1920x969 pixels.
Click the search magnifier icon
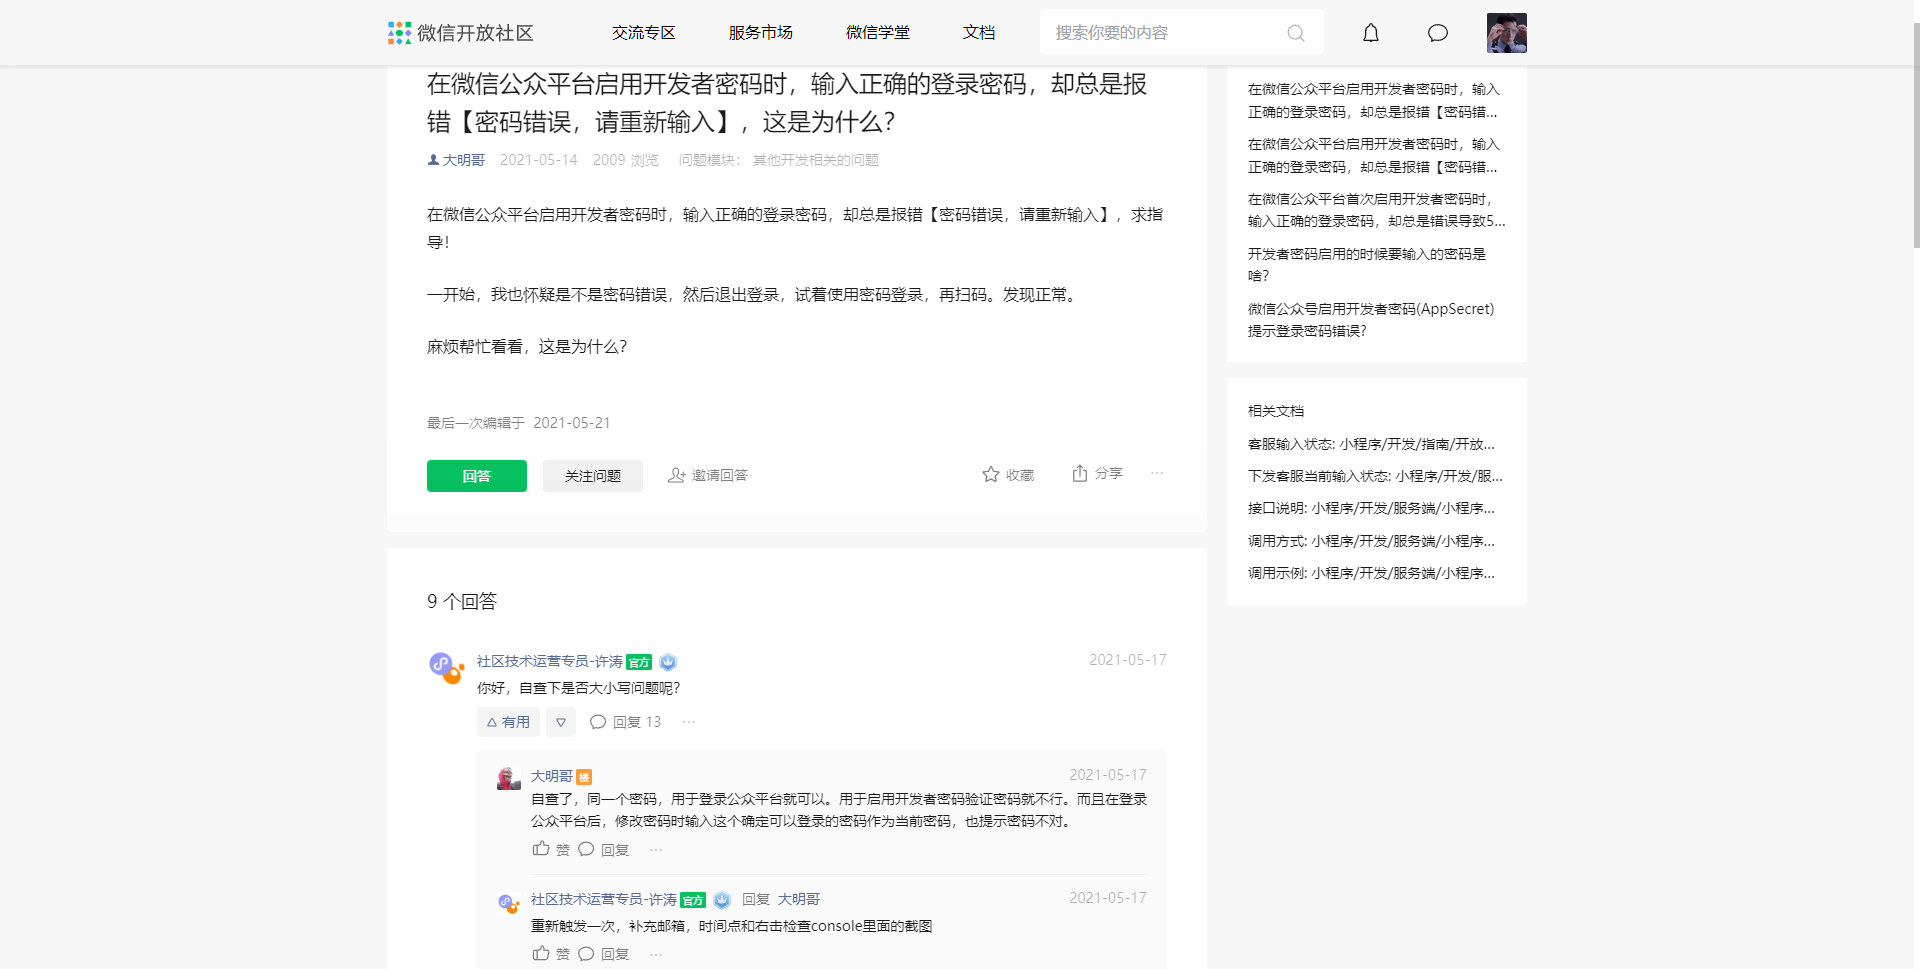1296,33
